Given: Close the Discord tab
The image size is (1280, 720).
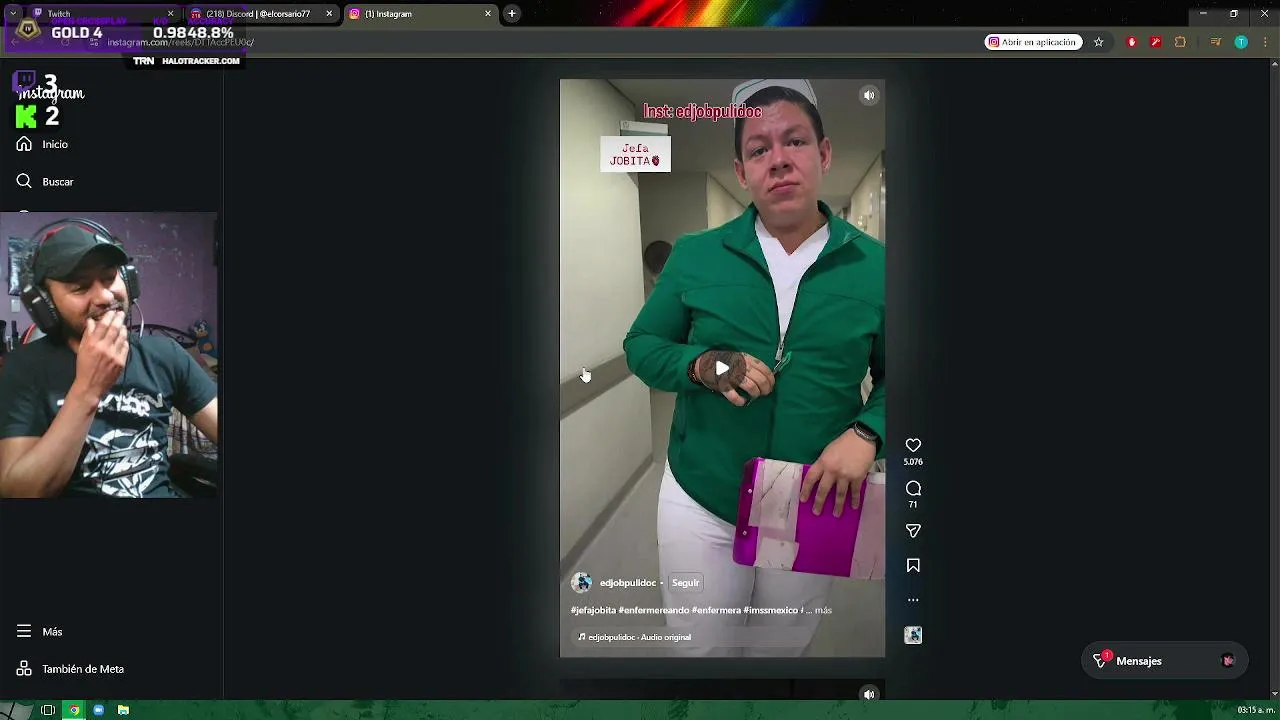Looking at the screenshot, I should tap(329, 14).
